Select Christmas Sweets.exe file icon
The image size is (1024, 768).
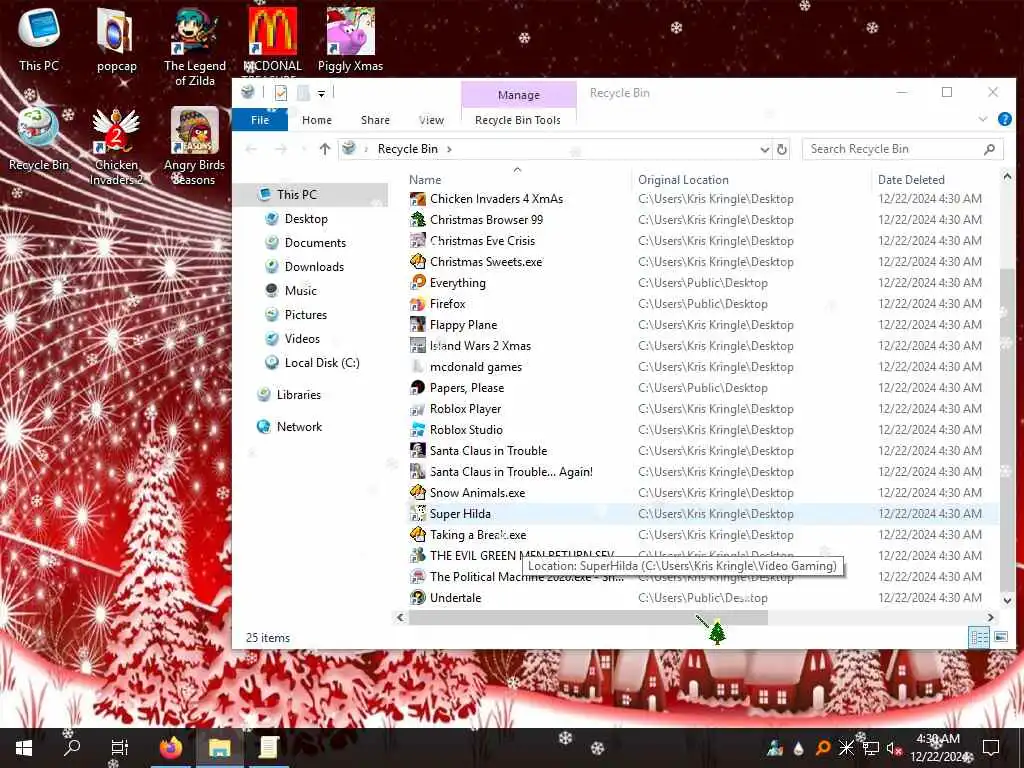418,262
